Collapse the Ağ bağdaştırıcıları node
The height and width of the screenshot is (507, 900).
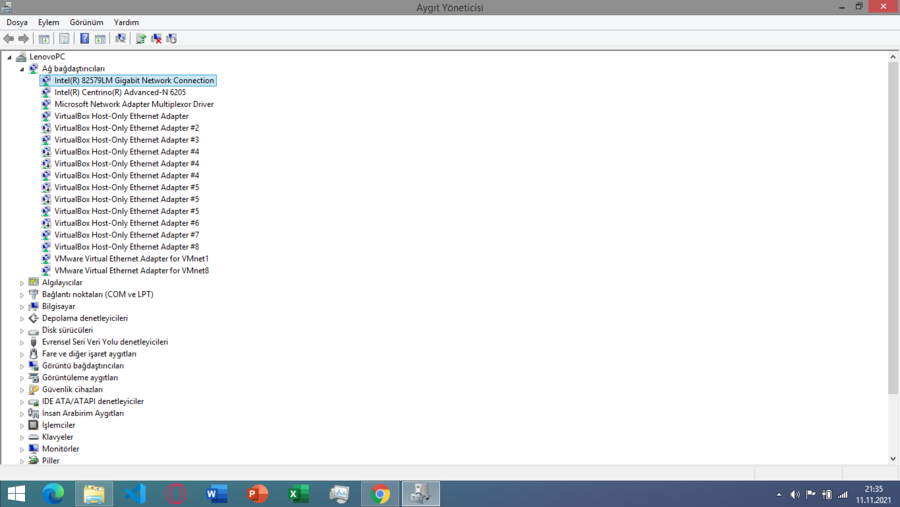pyautogui.click(x=22, y=69)
